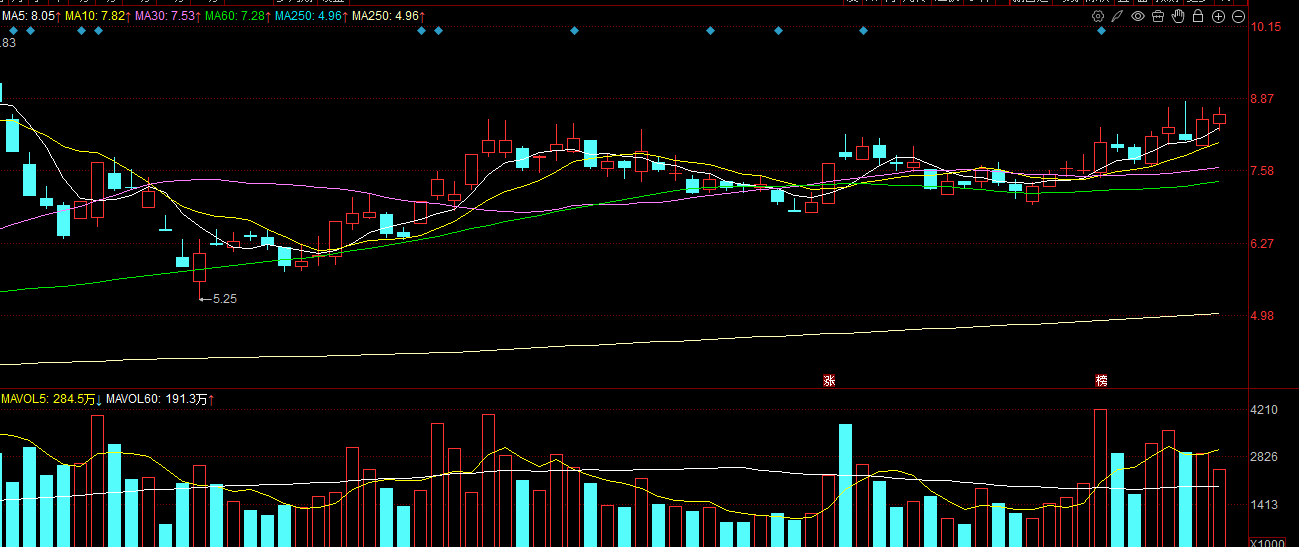This screenshot has width=1299, height=547.
Task: Click the 4210 volume axis label
Action: pos(1265,410)
